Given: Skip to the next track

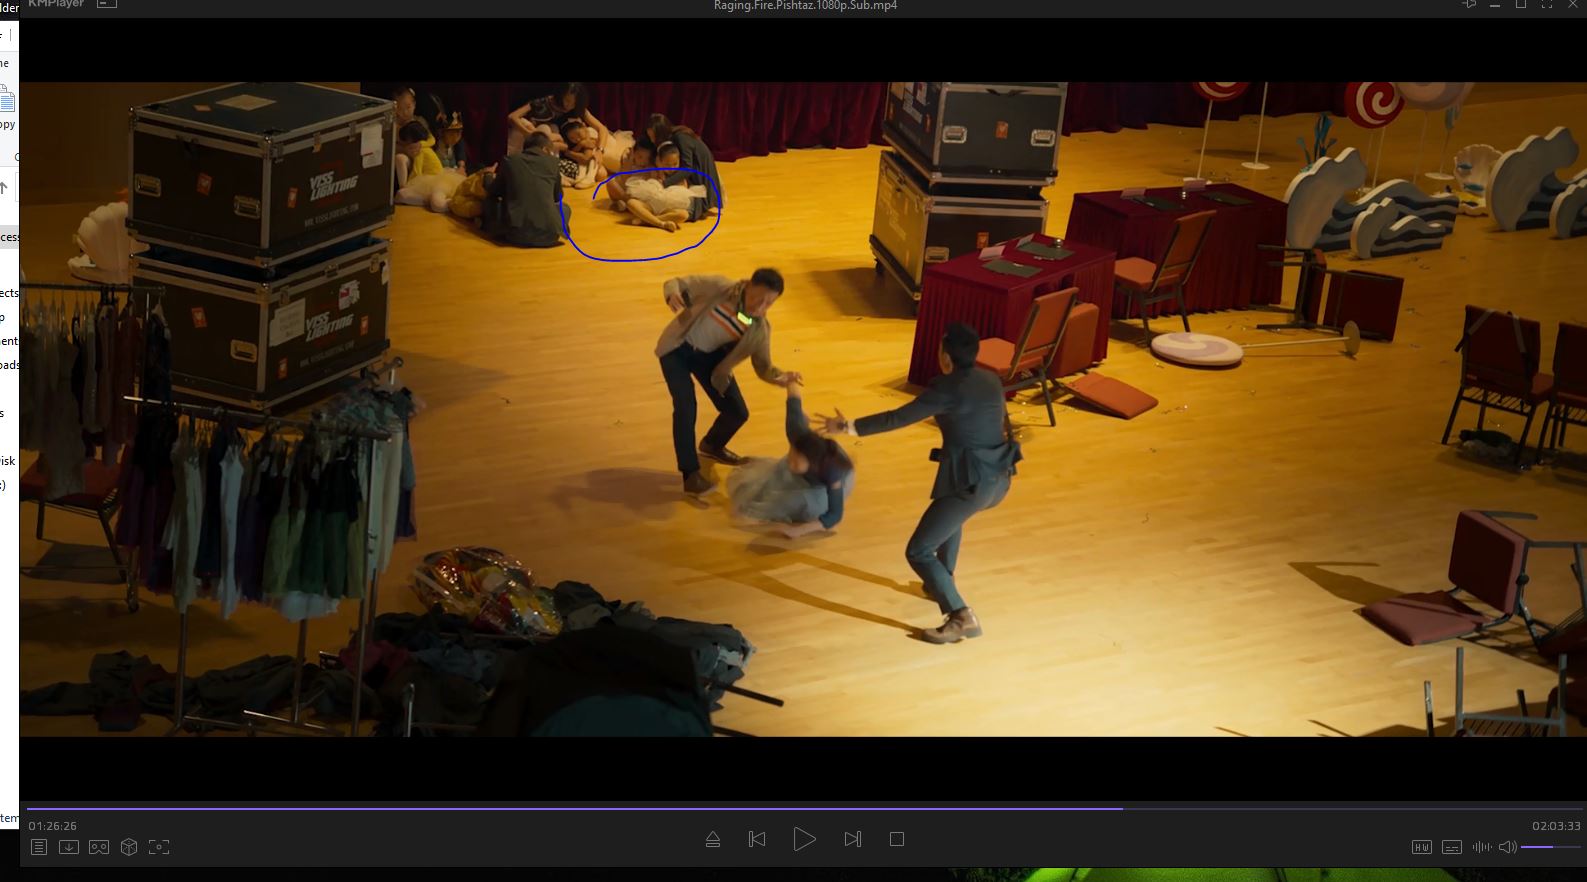Looking at the screenshot, I should coord(852,839).
